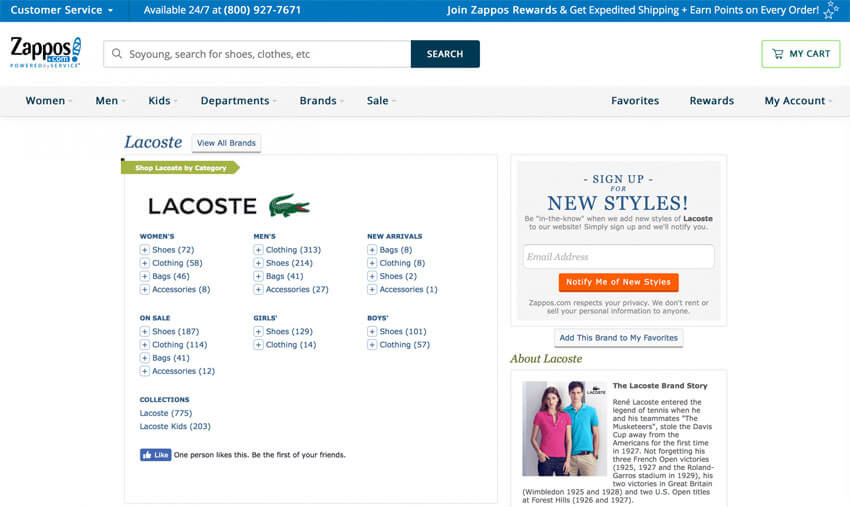Expand Women's Shoes (72) plus icon
Image resolution: width=850 pixels, height=507 pixels.
[x=145, y=250]
